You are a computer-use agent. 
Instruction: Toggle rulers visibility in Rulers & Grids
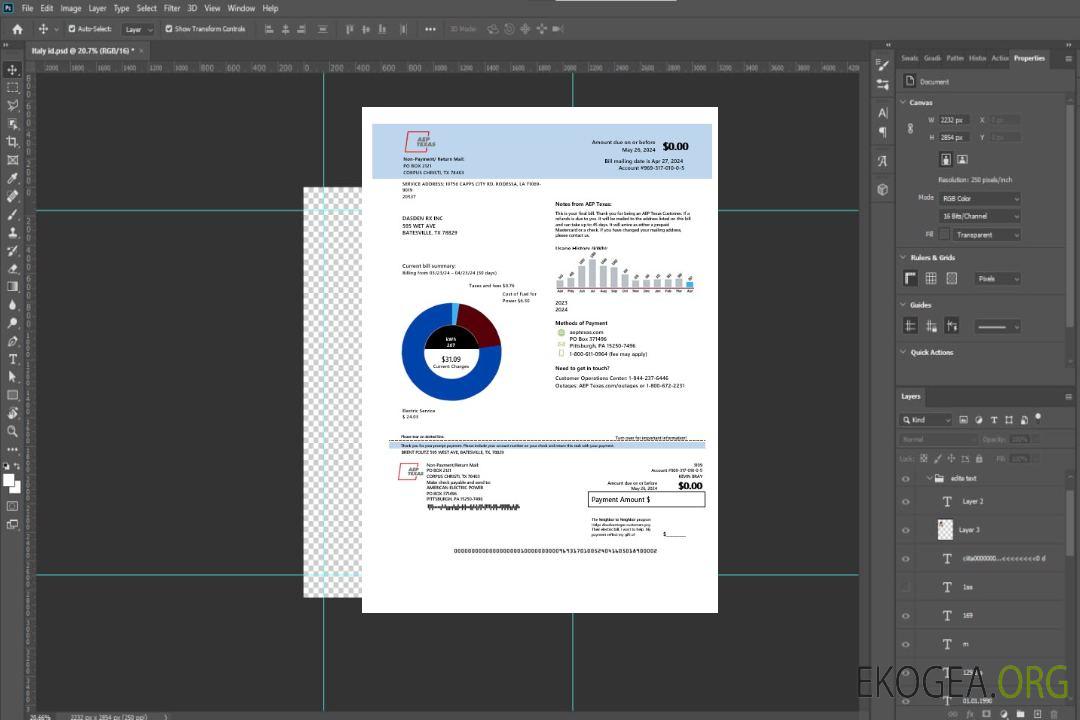(x=911, y=278)
